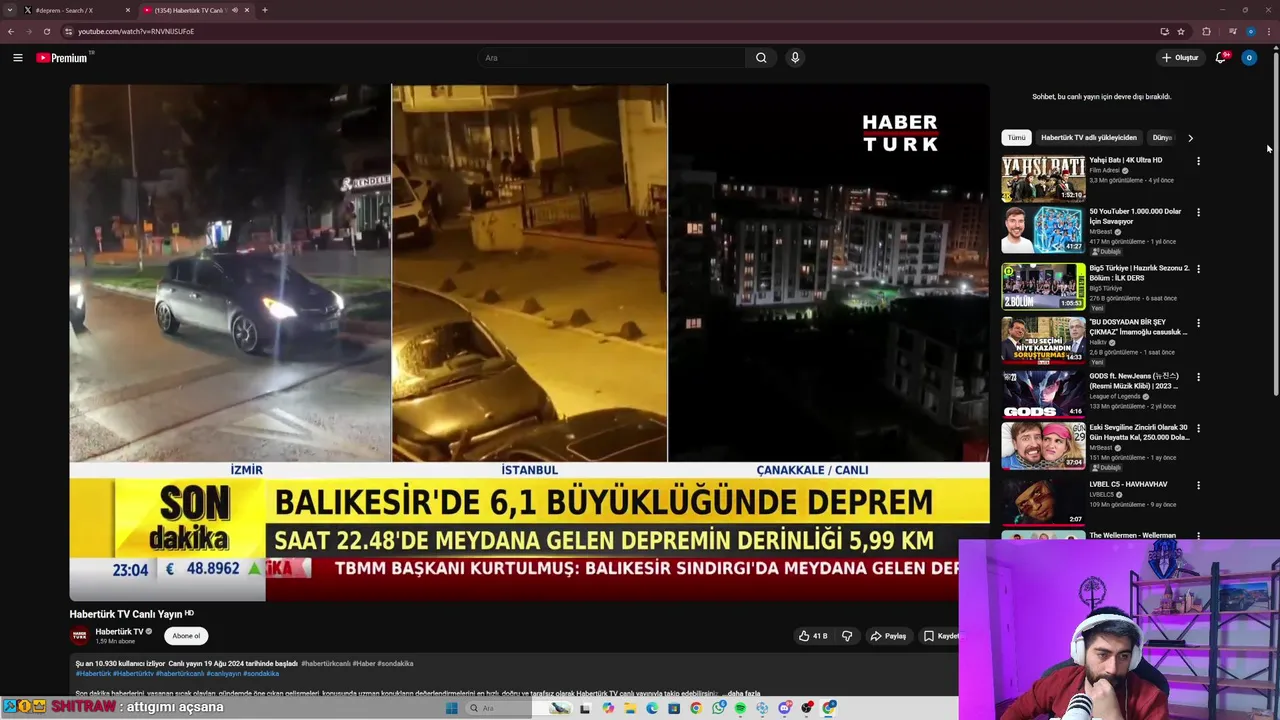
Task: Open GODS ft. NewJeans video title
Action: [1134, 381]
